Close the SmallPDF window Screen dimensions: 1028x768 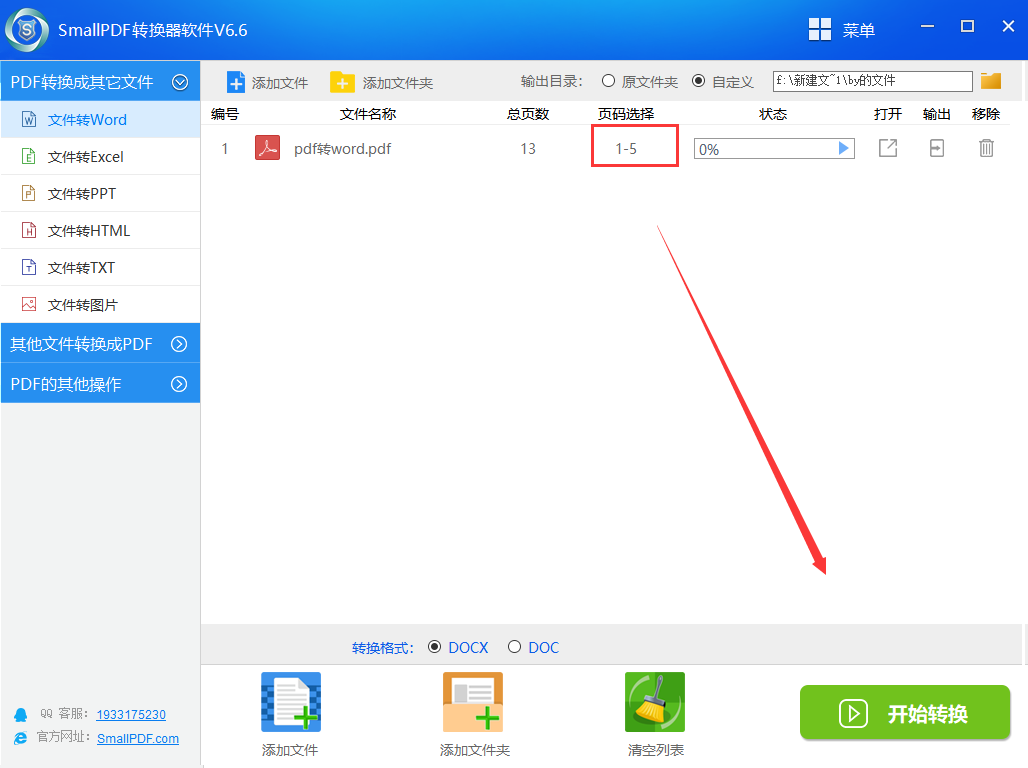(x=1008, y=26)
